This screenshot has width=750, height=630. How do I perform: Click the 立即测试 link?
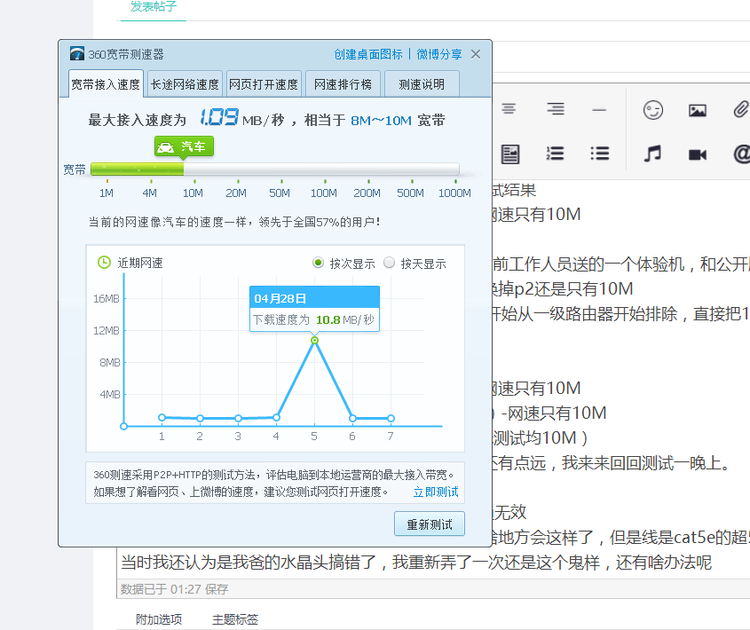click(436, 492)
